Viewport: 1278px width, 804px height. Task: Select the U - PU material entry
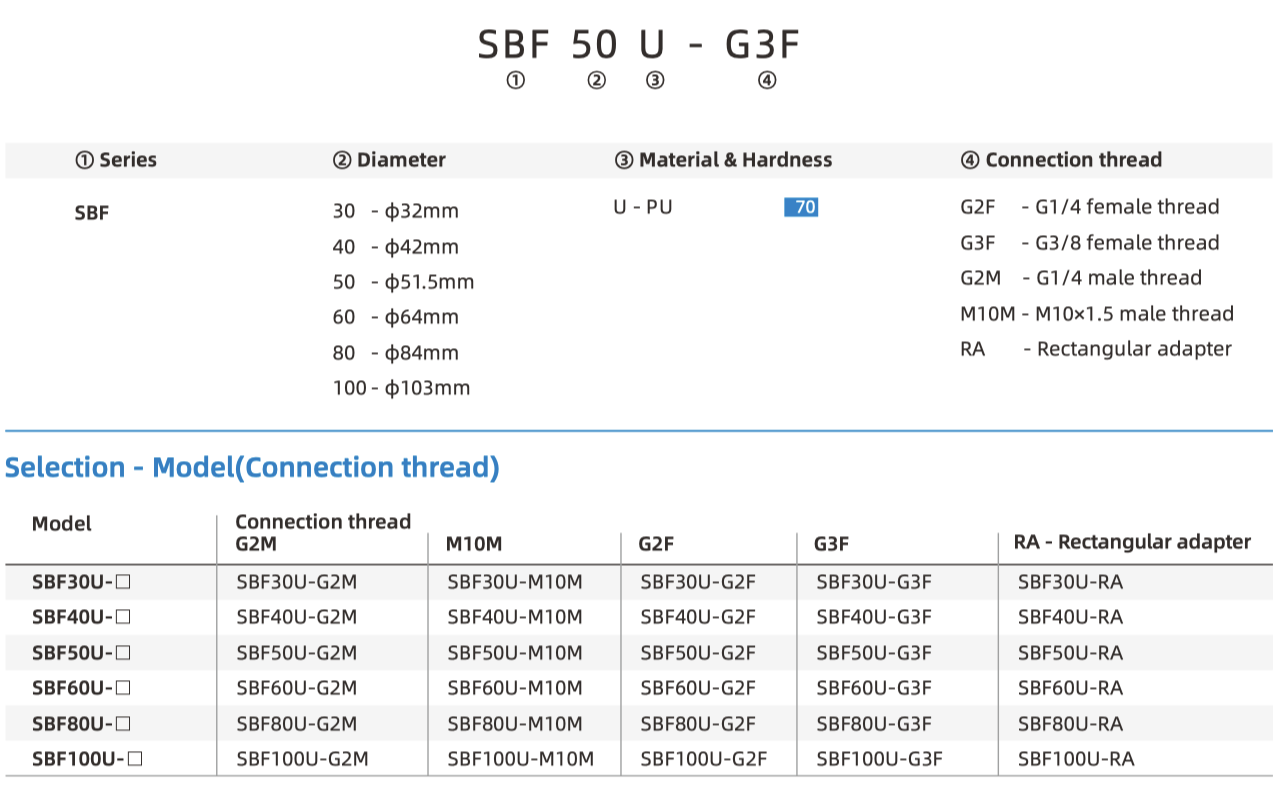coord(643,207)
